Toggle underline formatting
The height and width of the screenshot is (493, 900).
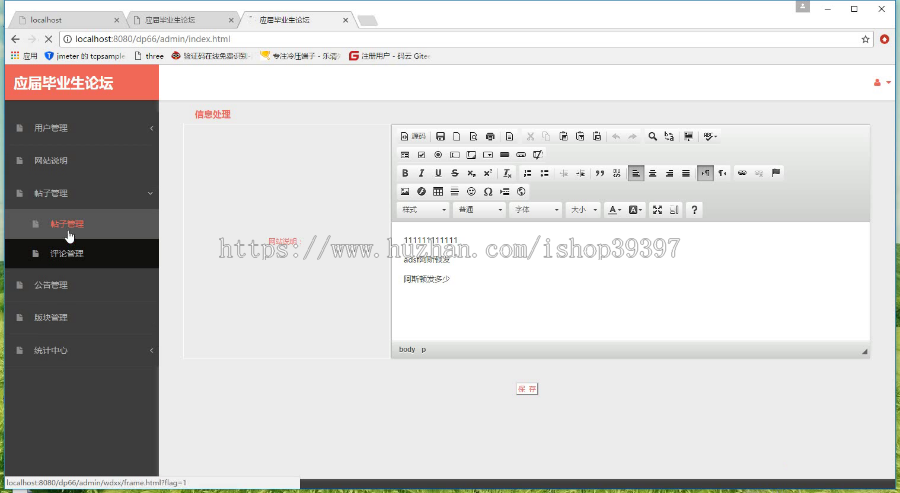438,173
